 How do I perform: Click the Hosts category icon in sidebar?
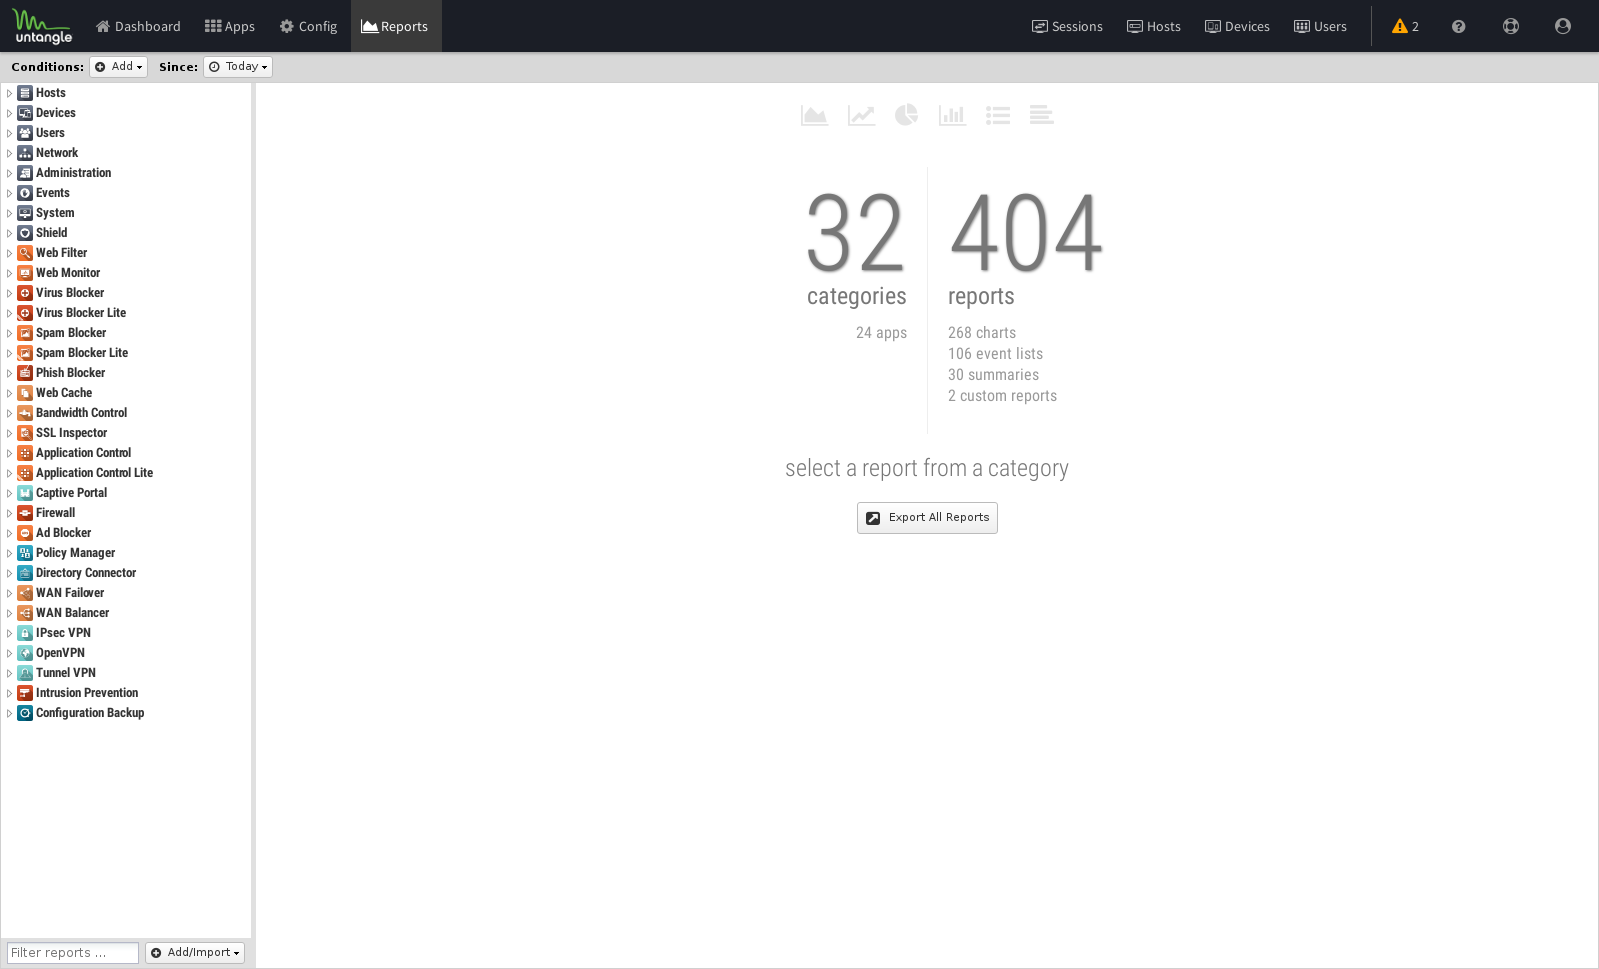[25, 93]
